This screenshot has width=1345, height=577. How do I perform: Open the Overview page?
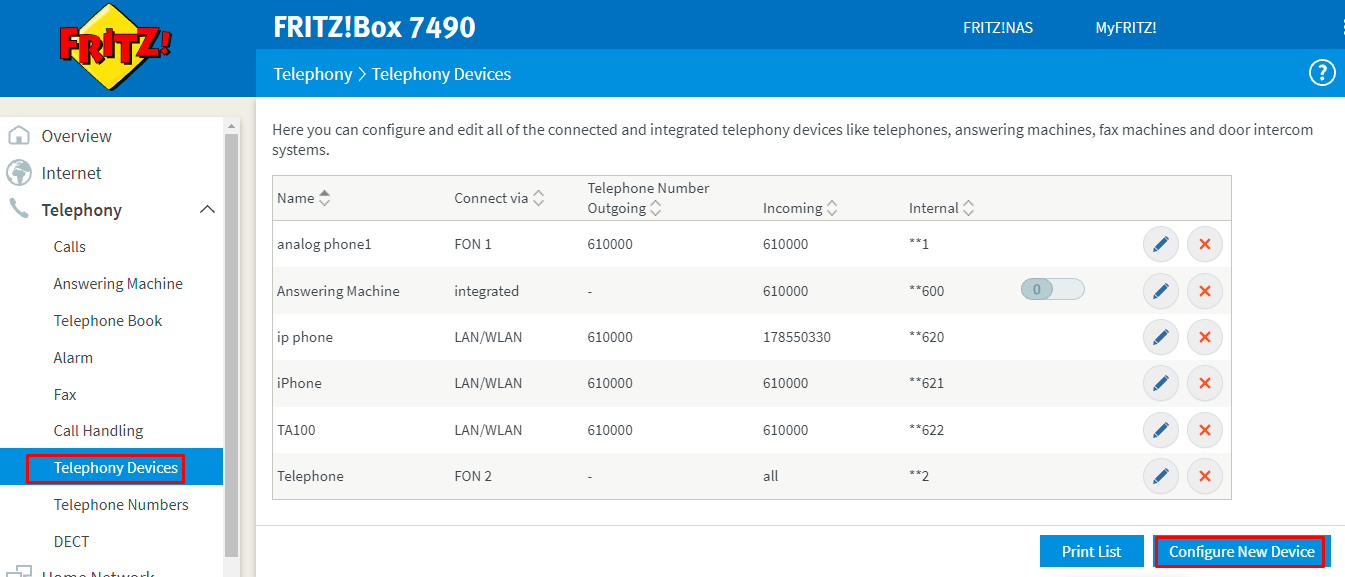click(76, 136)
